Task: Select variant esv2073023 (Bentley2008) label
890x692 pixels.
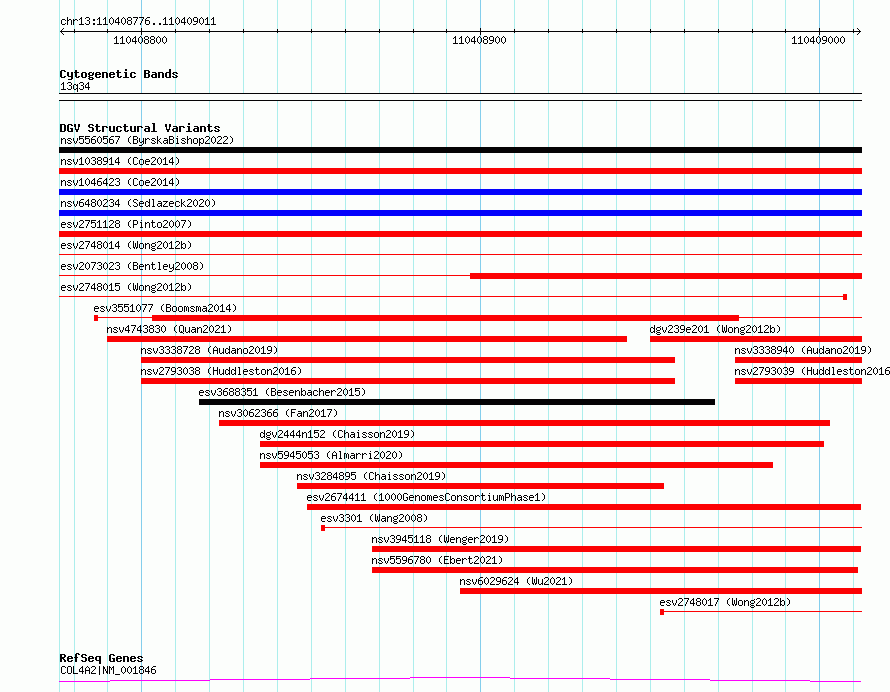Action: (132, 266)
